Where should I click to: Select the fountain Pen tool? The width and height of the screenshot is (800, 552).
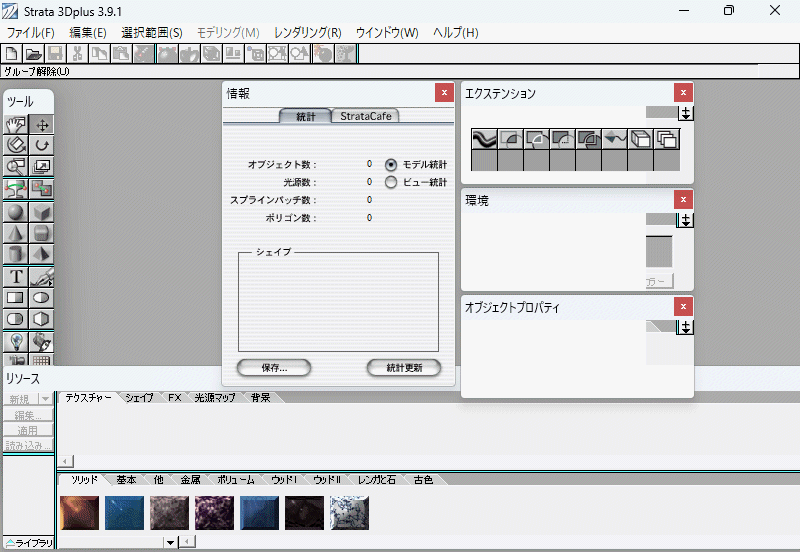tap(41, 277)
